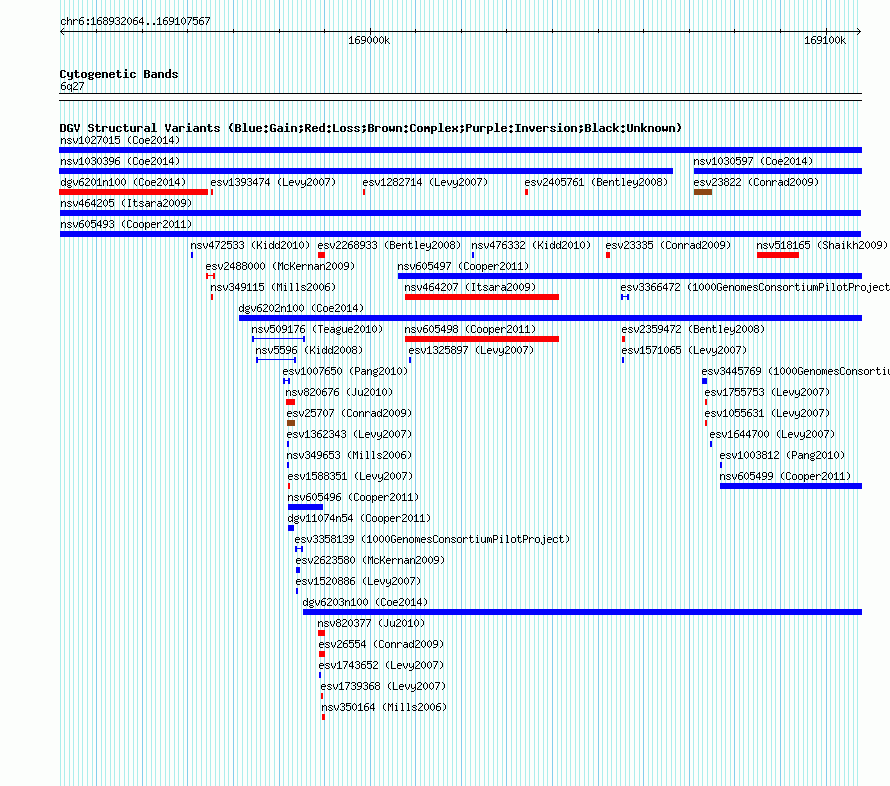The image size is (890, 786).
Task: Click the chr6:168932064..169107567 coordinates text
Action: pos(135,21)
